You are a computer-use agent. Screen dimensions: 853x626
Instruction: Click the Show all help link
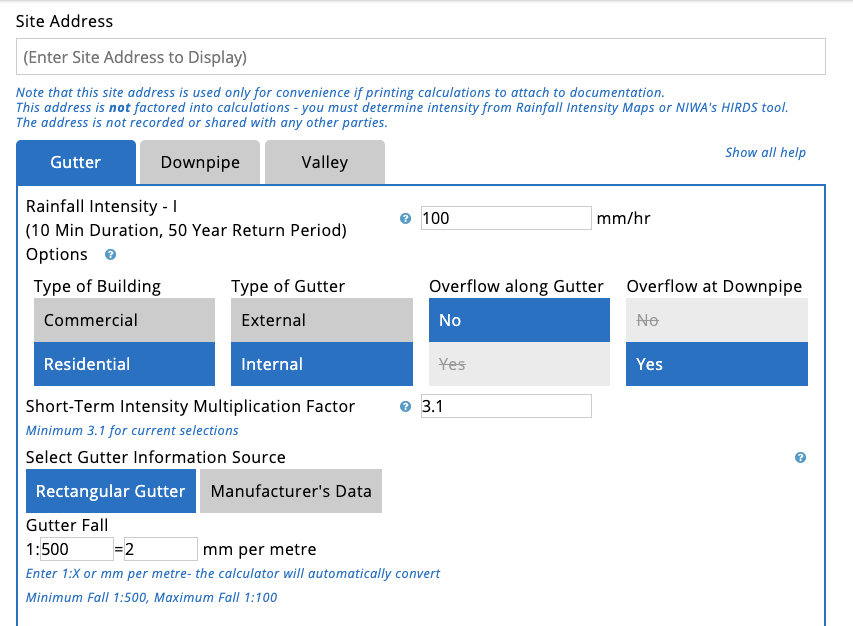(x=765, y=153)
